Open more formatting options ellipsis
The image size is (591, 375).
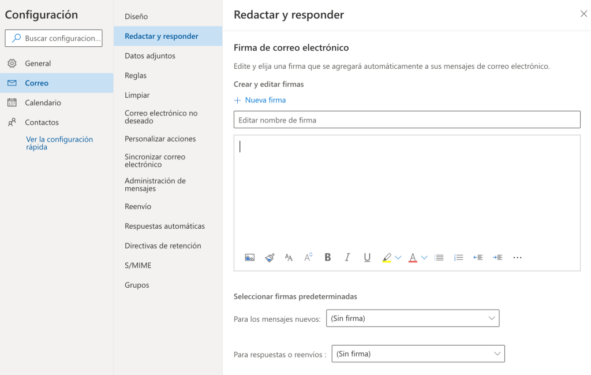518,258
